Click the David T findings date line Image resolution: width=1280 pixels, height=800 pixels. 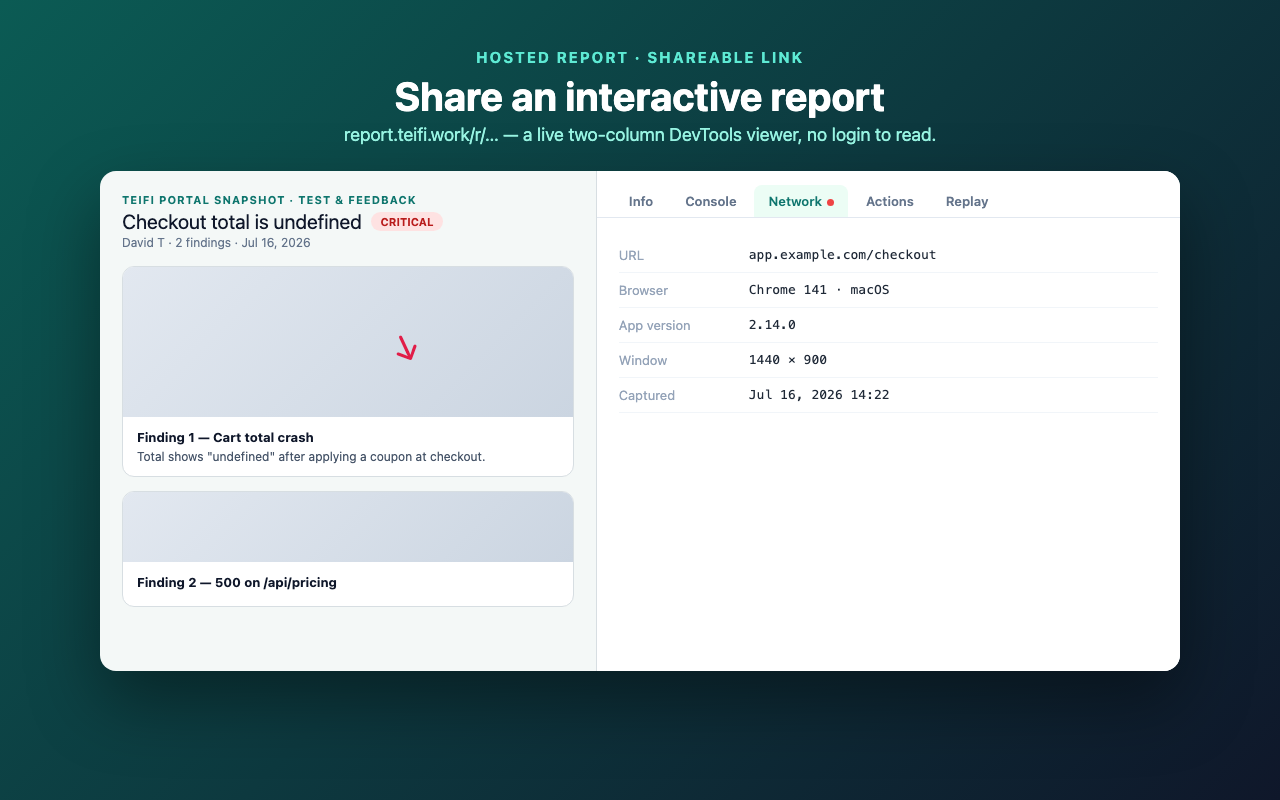(216, 243)
